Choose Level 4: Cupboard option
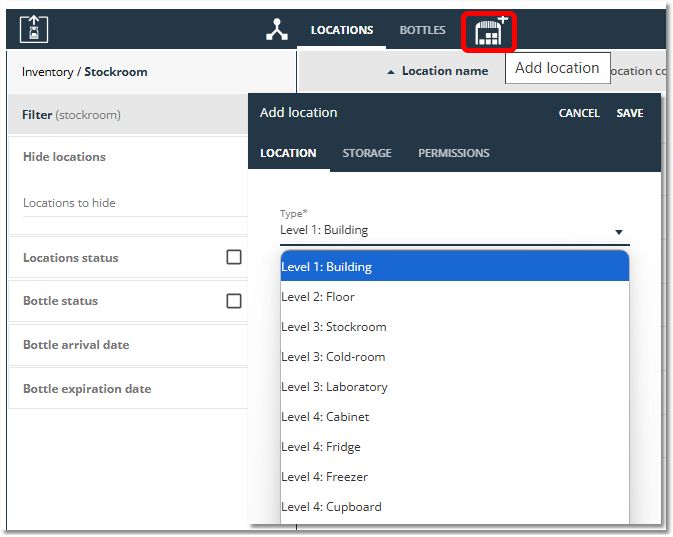Image resolution: width=673 pixels, height=537 pixels. click(455, 507)
